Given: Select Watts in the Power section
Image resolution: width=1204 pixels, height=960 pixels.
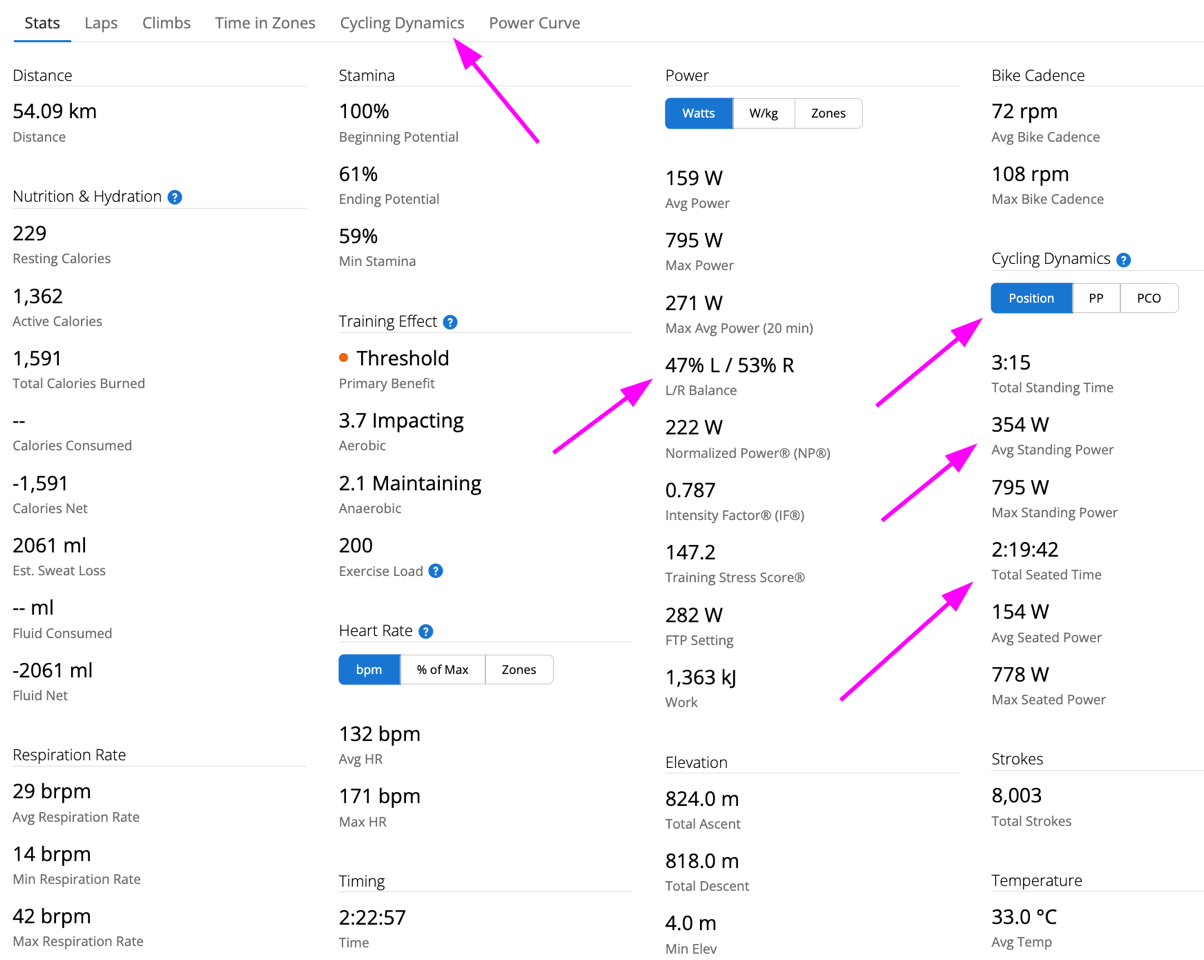Looking at the screenshot, I should (x=698, y=114).
